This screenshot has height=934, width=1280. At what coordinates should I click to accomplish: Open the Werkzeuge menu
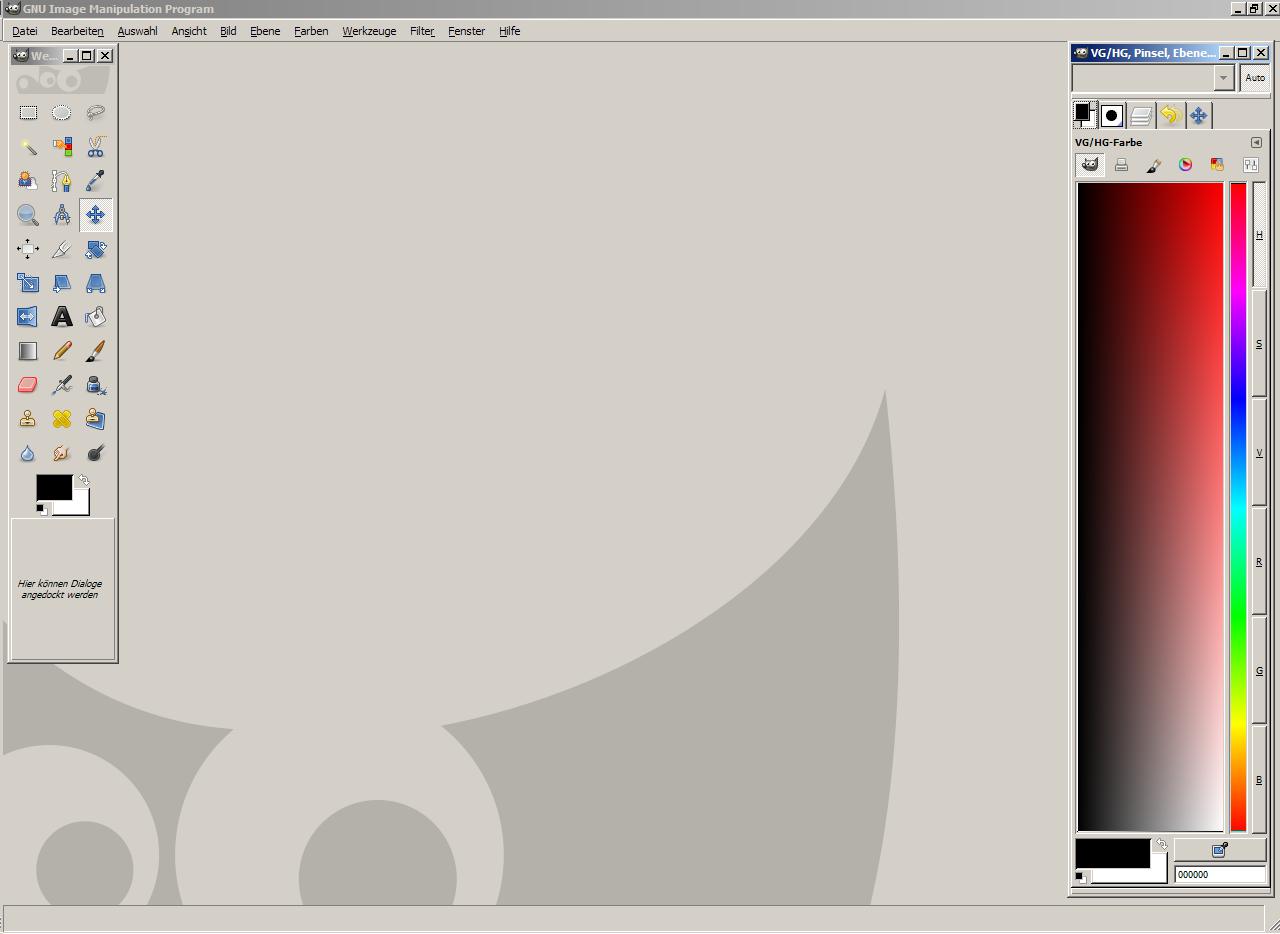point(369,31)
